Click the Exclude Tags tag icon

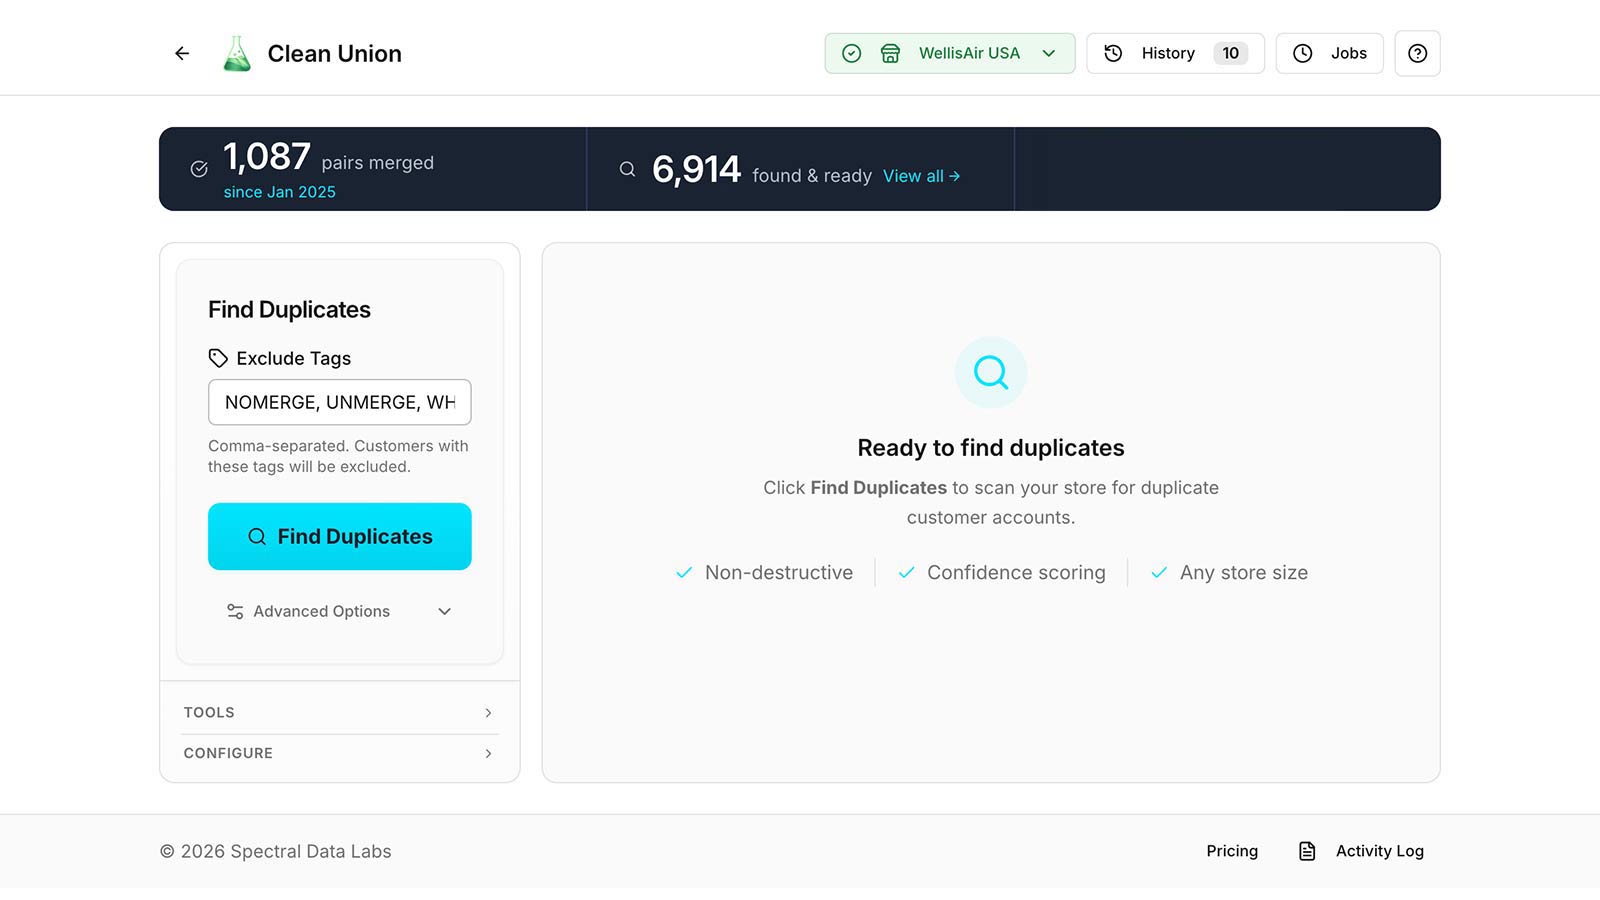coord(218,358)
